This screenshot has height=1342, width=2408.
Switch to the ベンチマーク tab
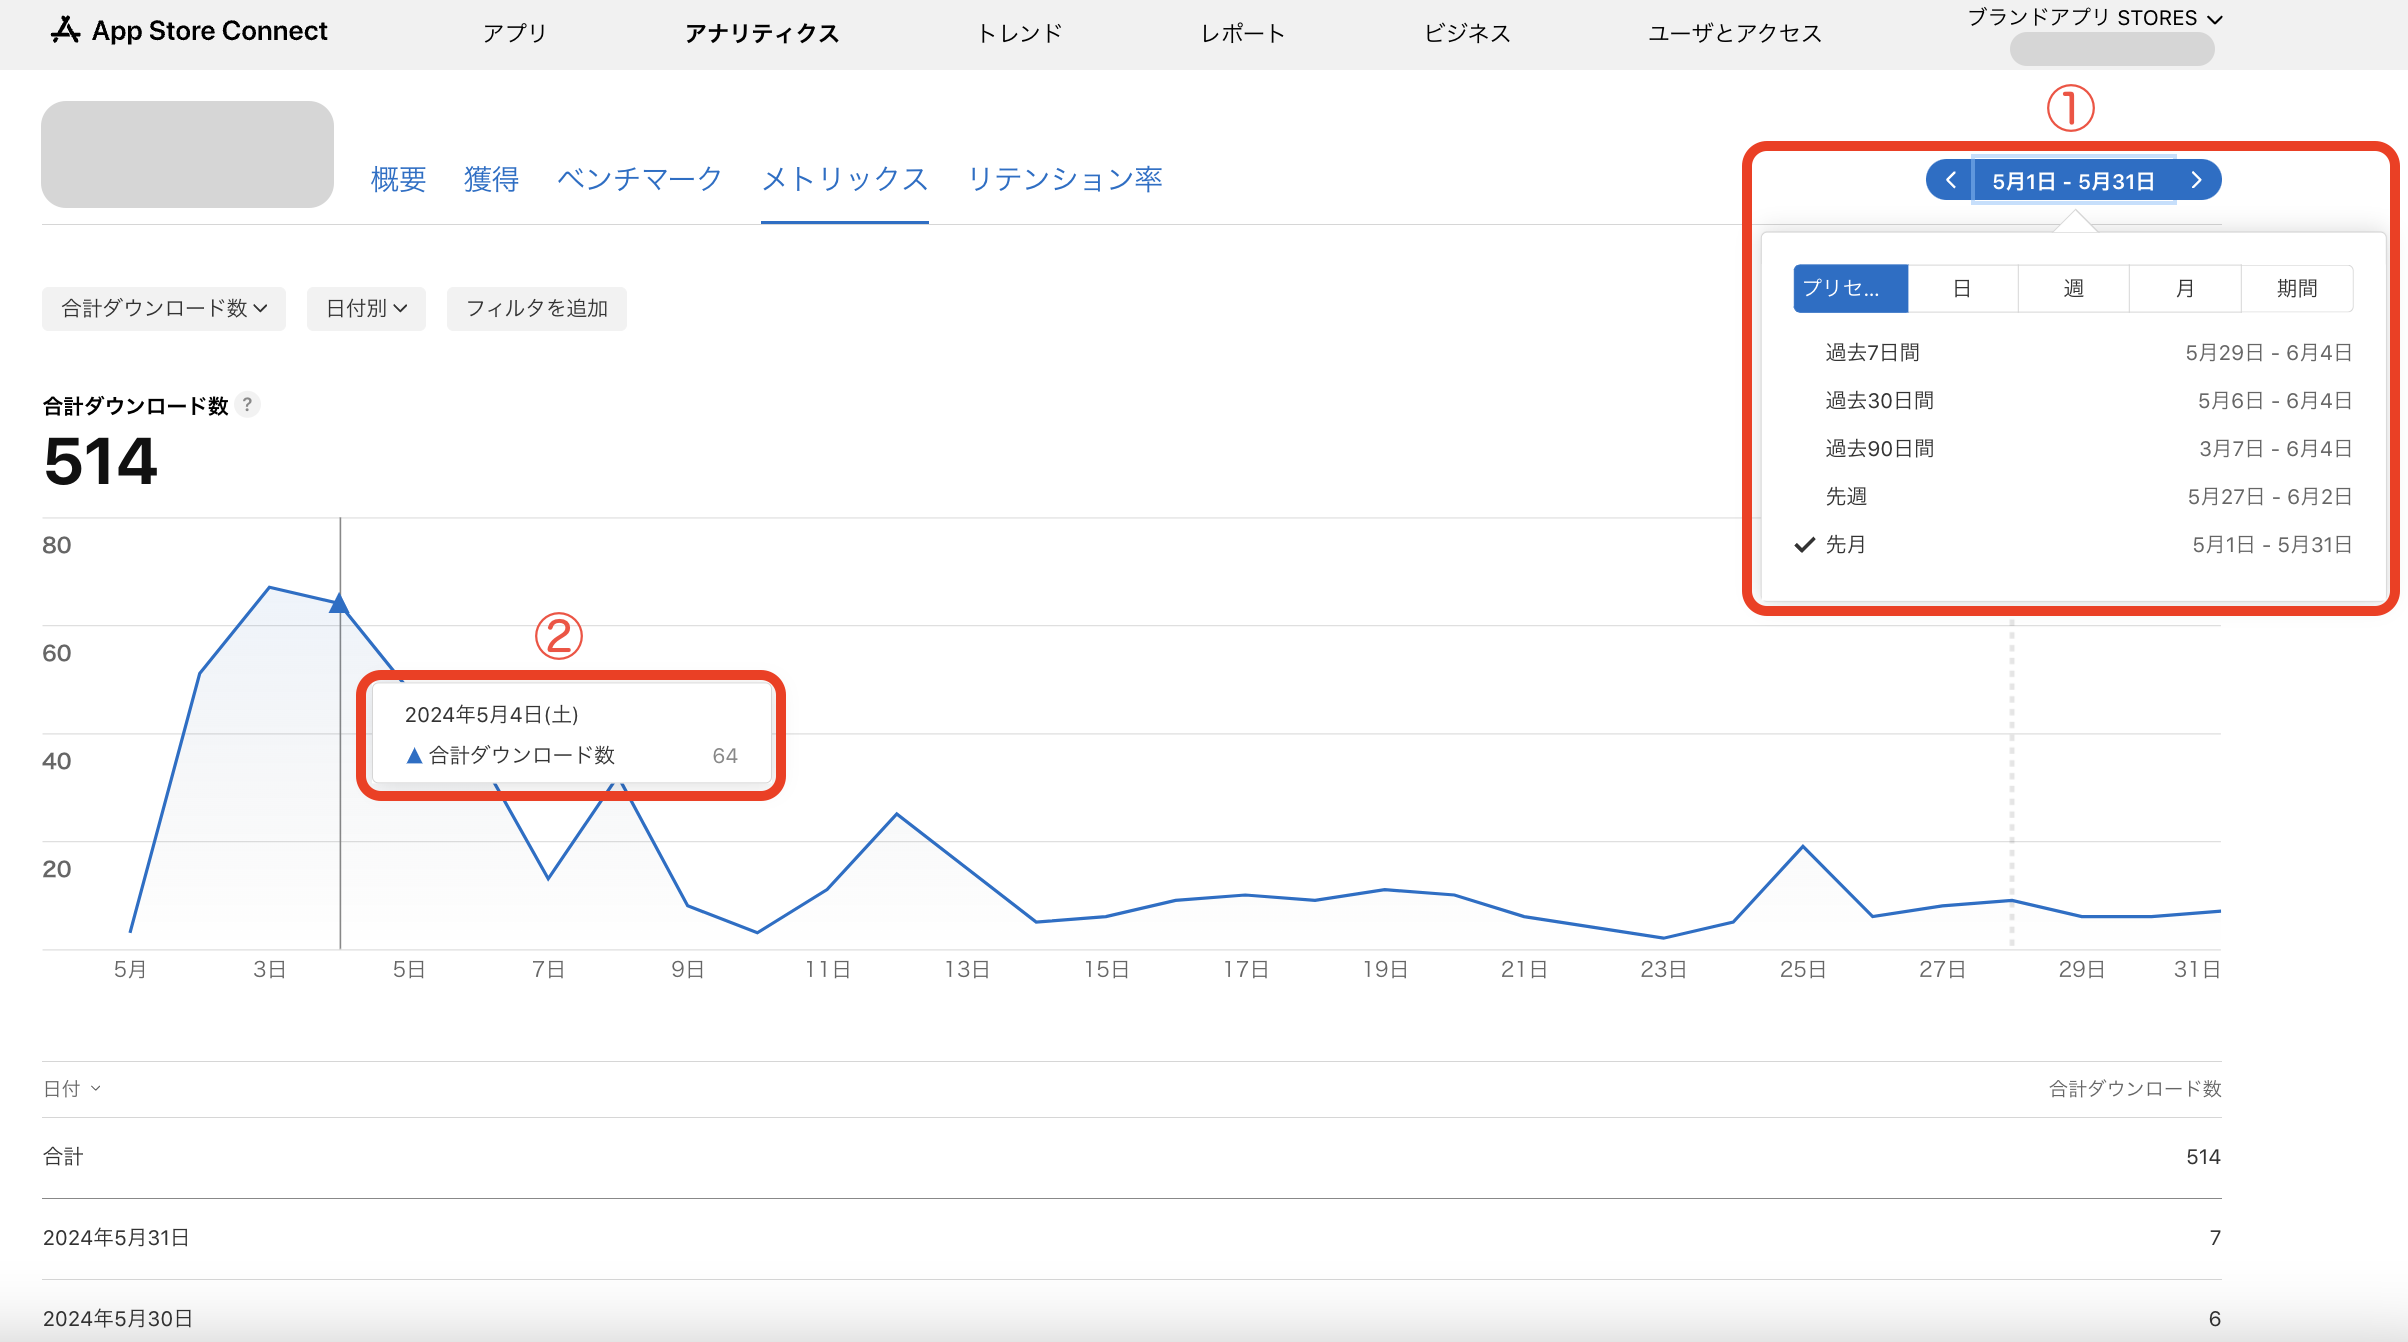coord(640,179)
